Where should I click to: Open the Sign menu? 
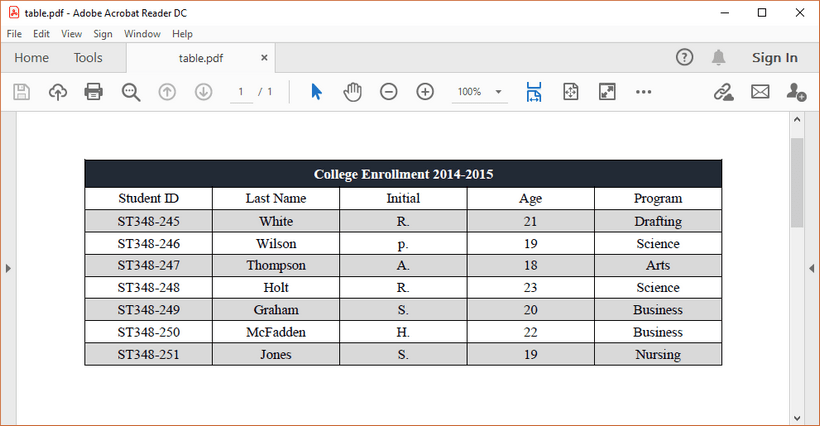click(103, 34)
